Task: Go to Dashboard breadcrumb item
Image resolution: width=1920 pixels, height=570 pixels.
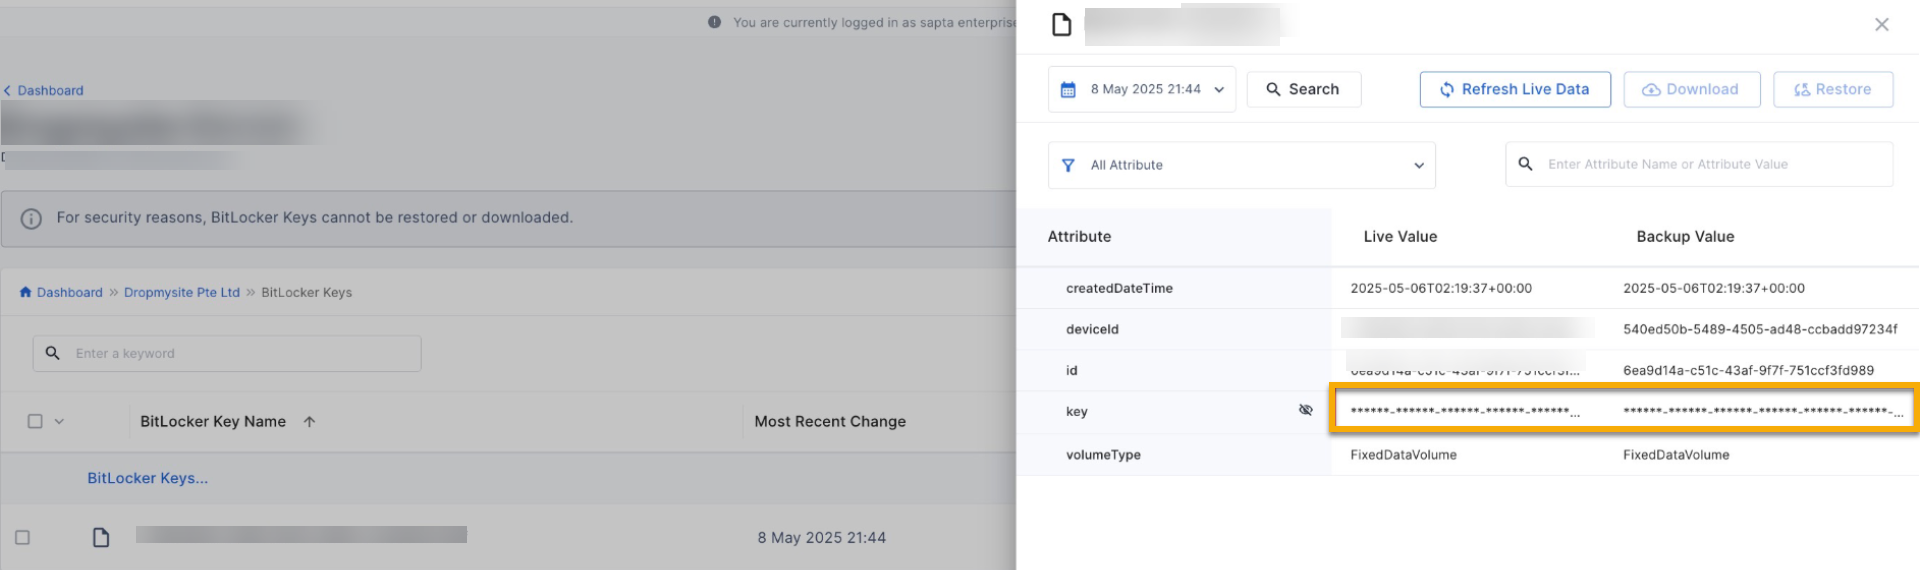Action: 69,292
